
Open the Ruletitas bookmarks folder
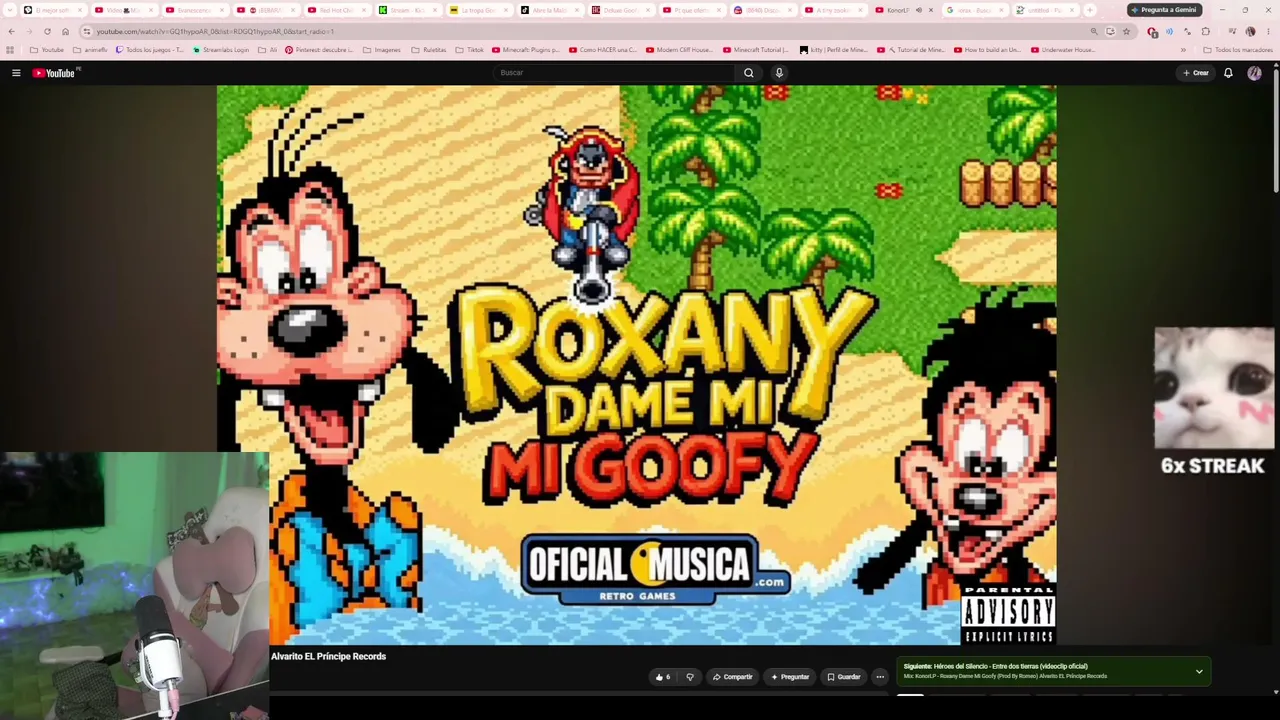429,50
